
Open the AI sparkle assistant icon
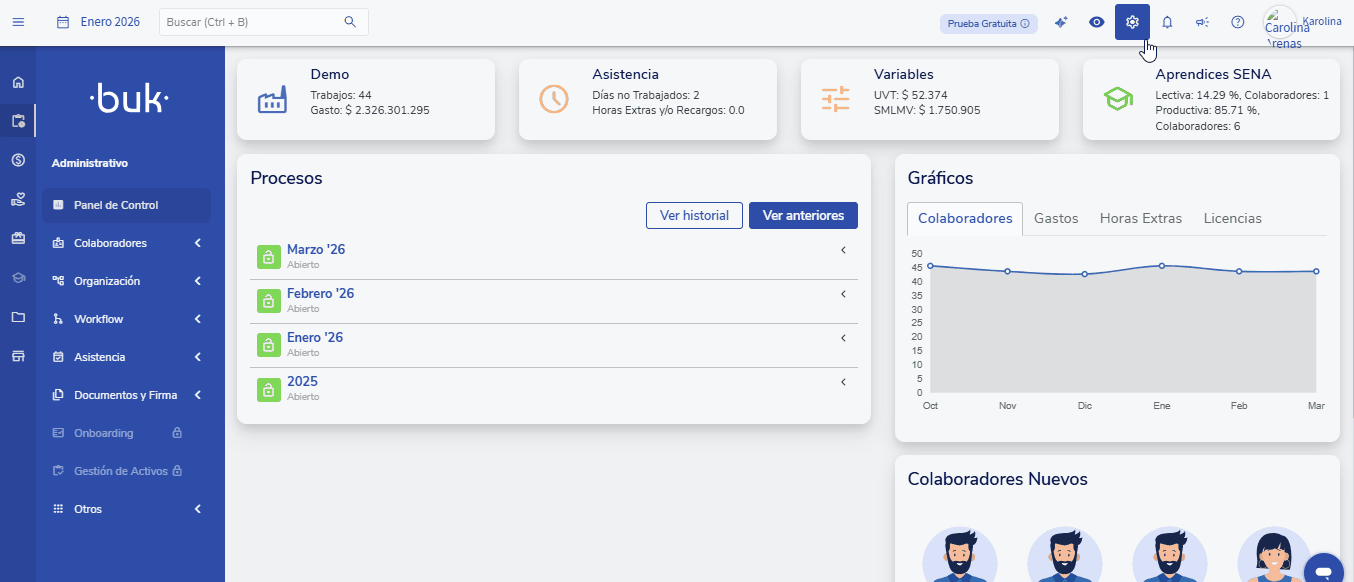tap(1062, 22)
